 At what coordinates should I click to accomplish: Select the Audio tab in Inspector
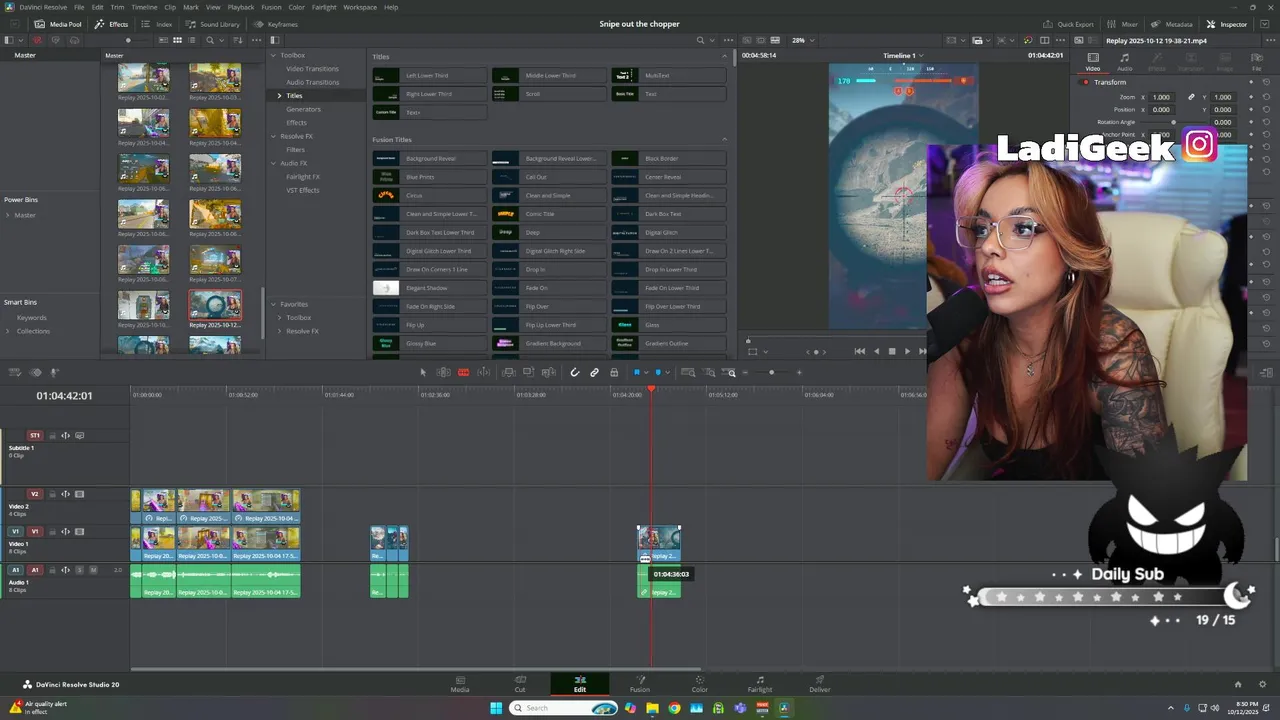coord(1125,62)
